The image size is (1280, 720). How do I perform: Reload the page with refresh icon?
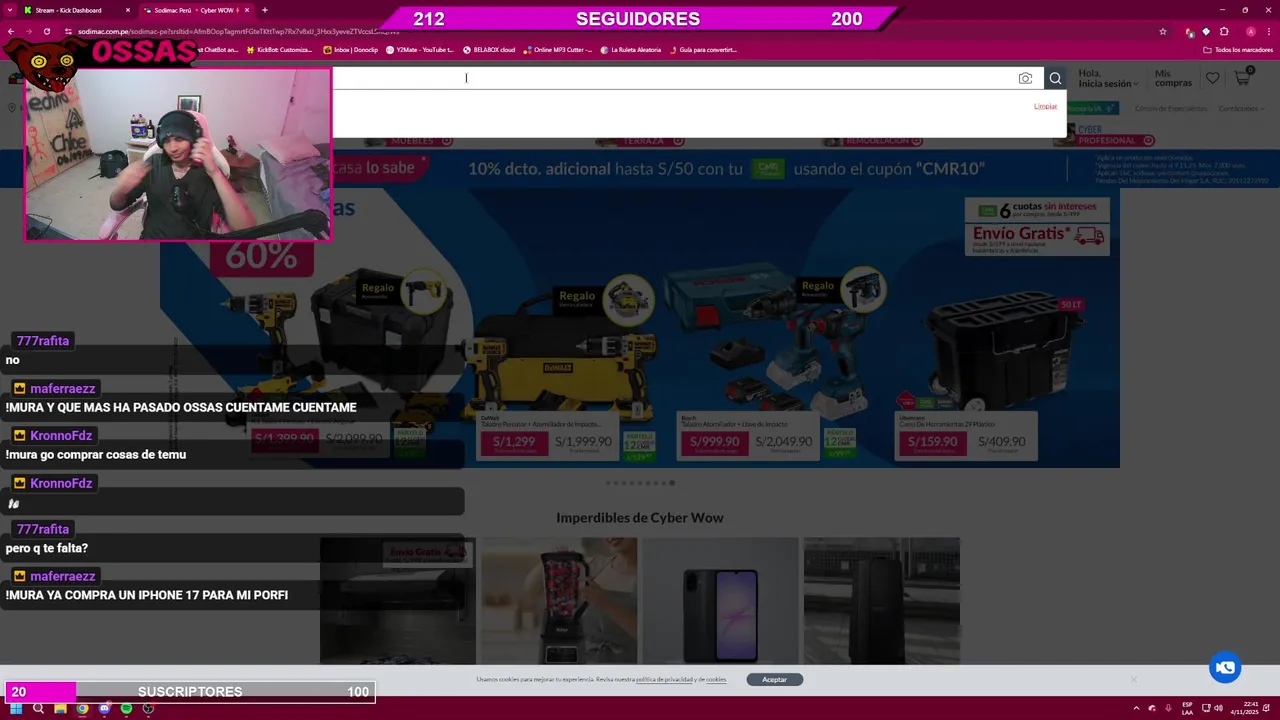46,31
